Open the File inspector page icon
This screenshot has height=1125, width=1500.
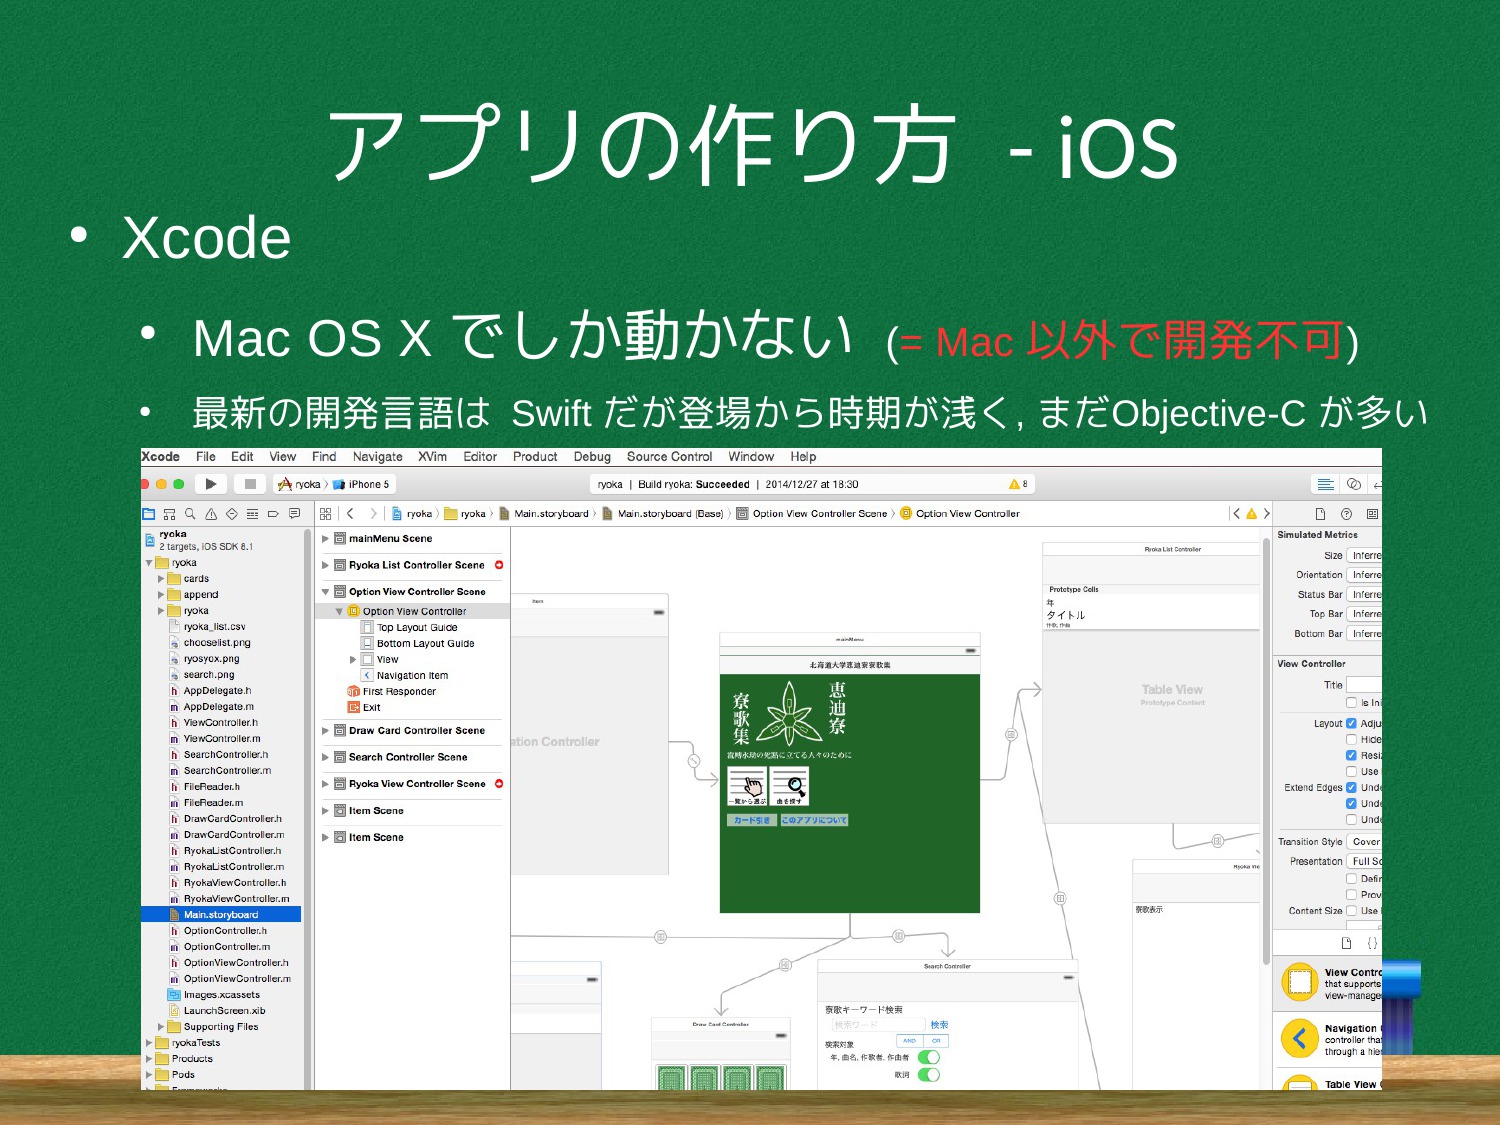tap(1320, 514)
